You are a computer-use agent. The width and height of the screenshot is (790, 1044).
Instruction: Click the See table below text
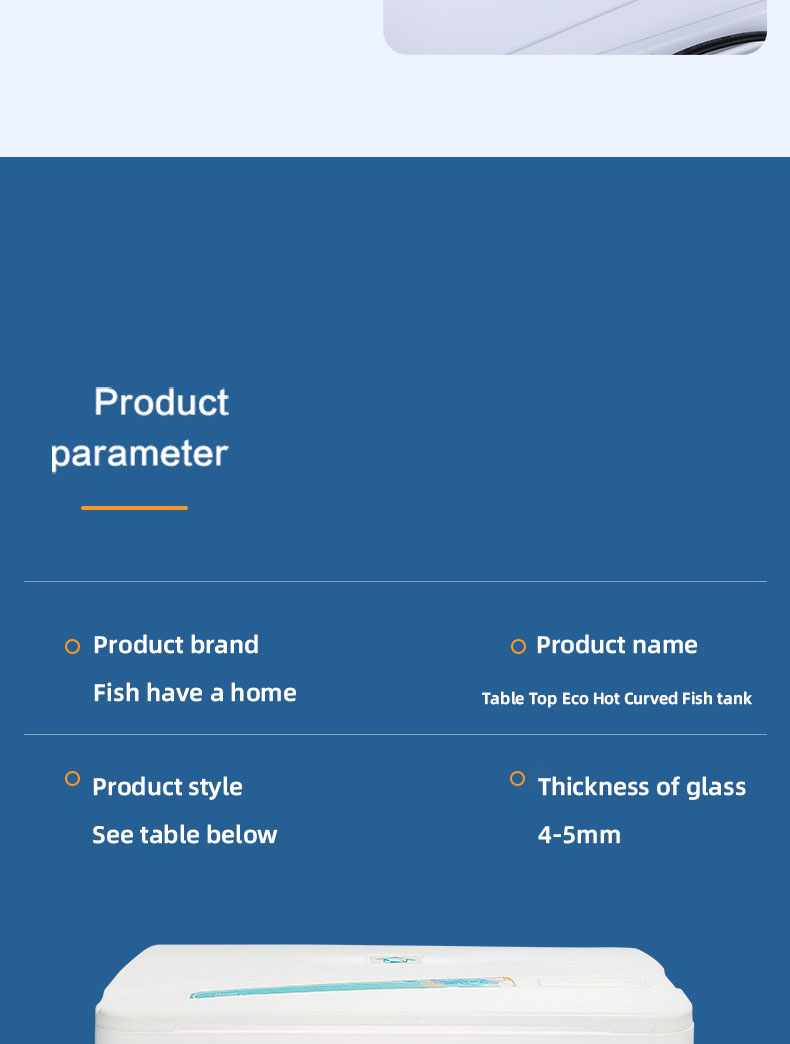(184, 834)
